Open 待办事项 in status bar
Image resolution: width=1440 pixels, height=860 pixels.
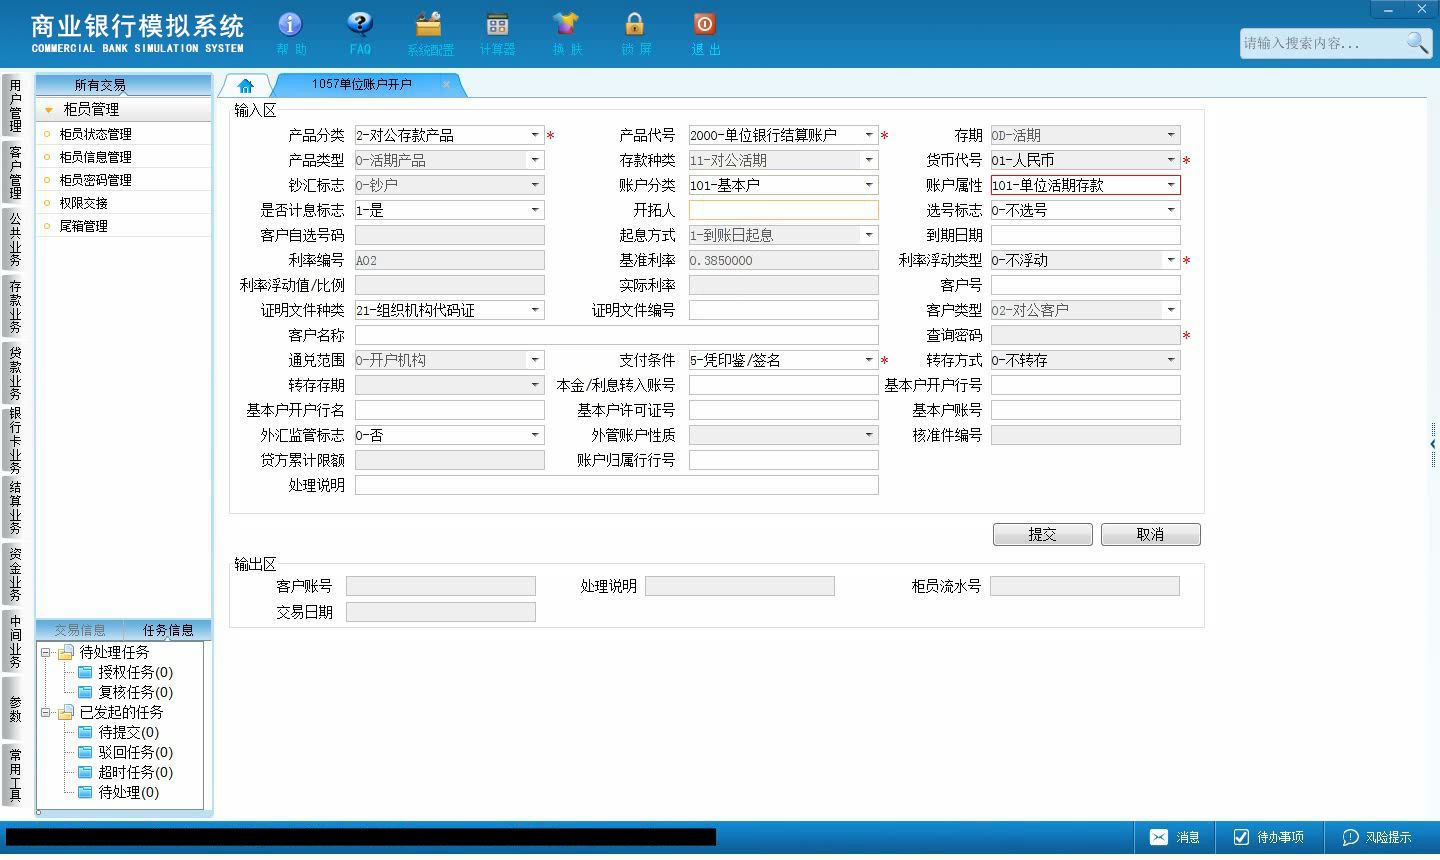(x=1268, y=837)
